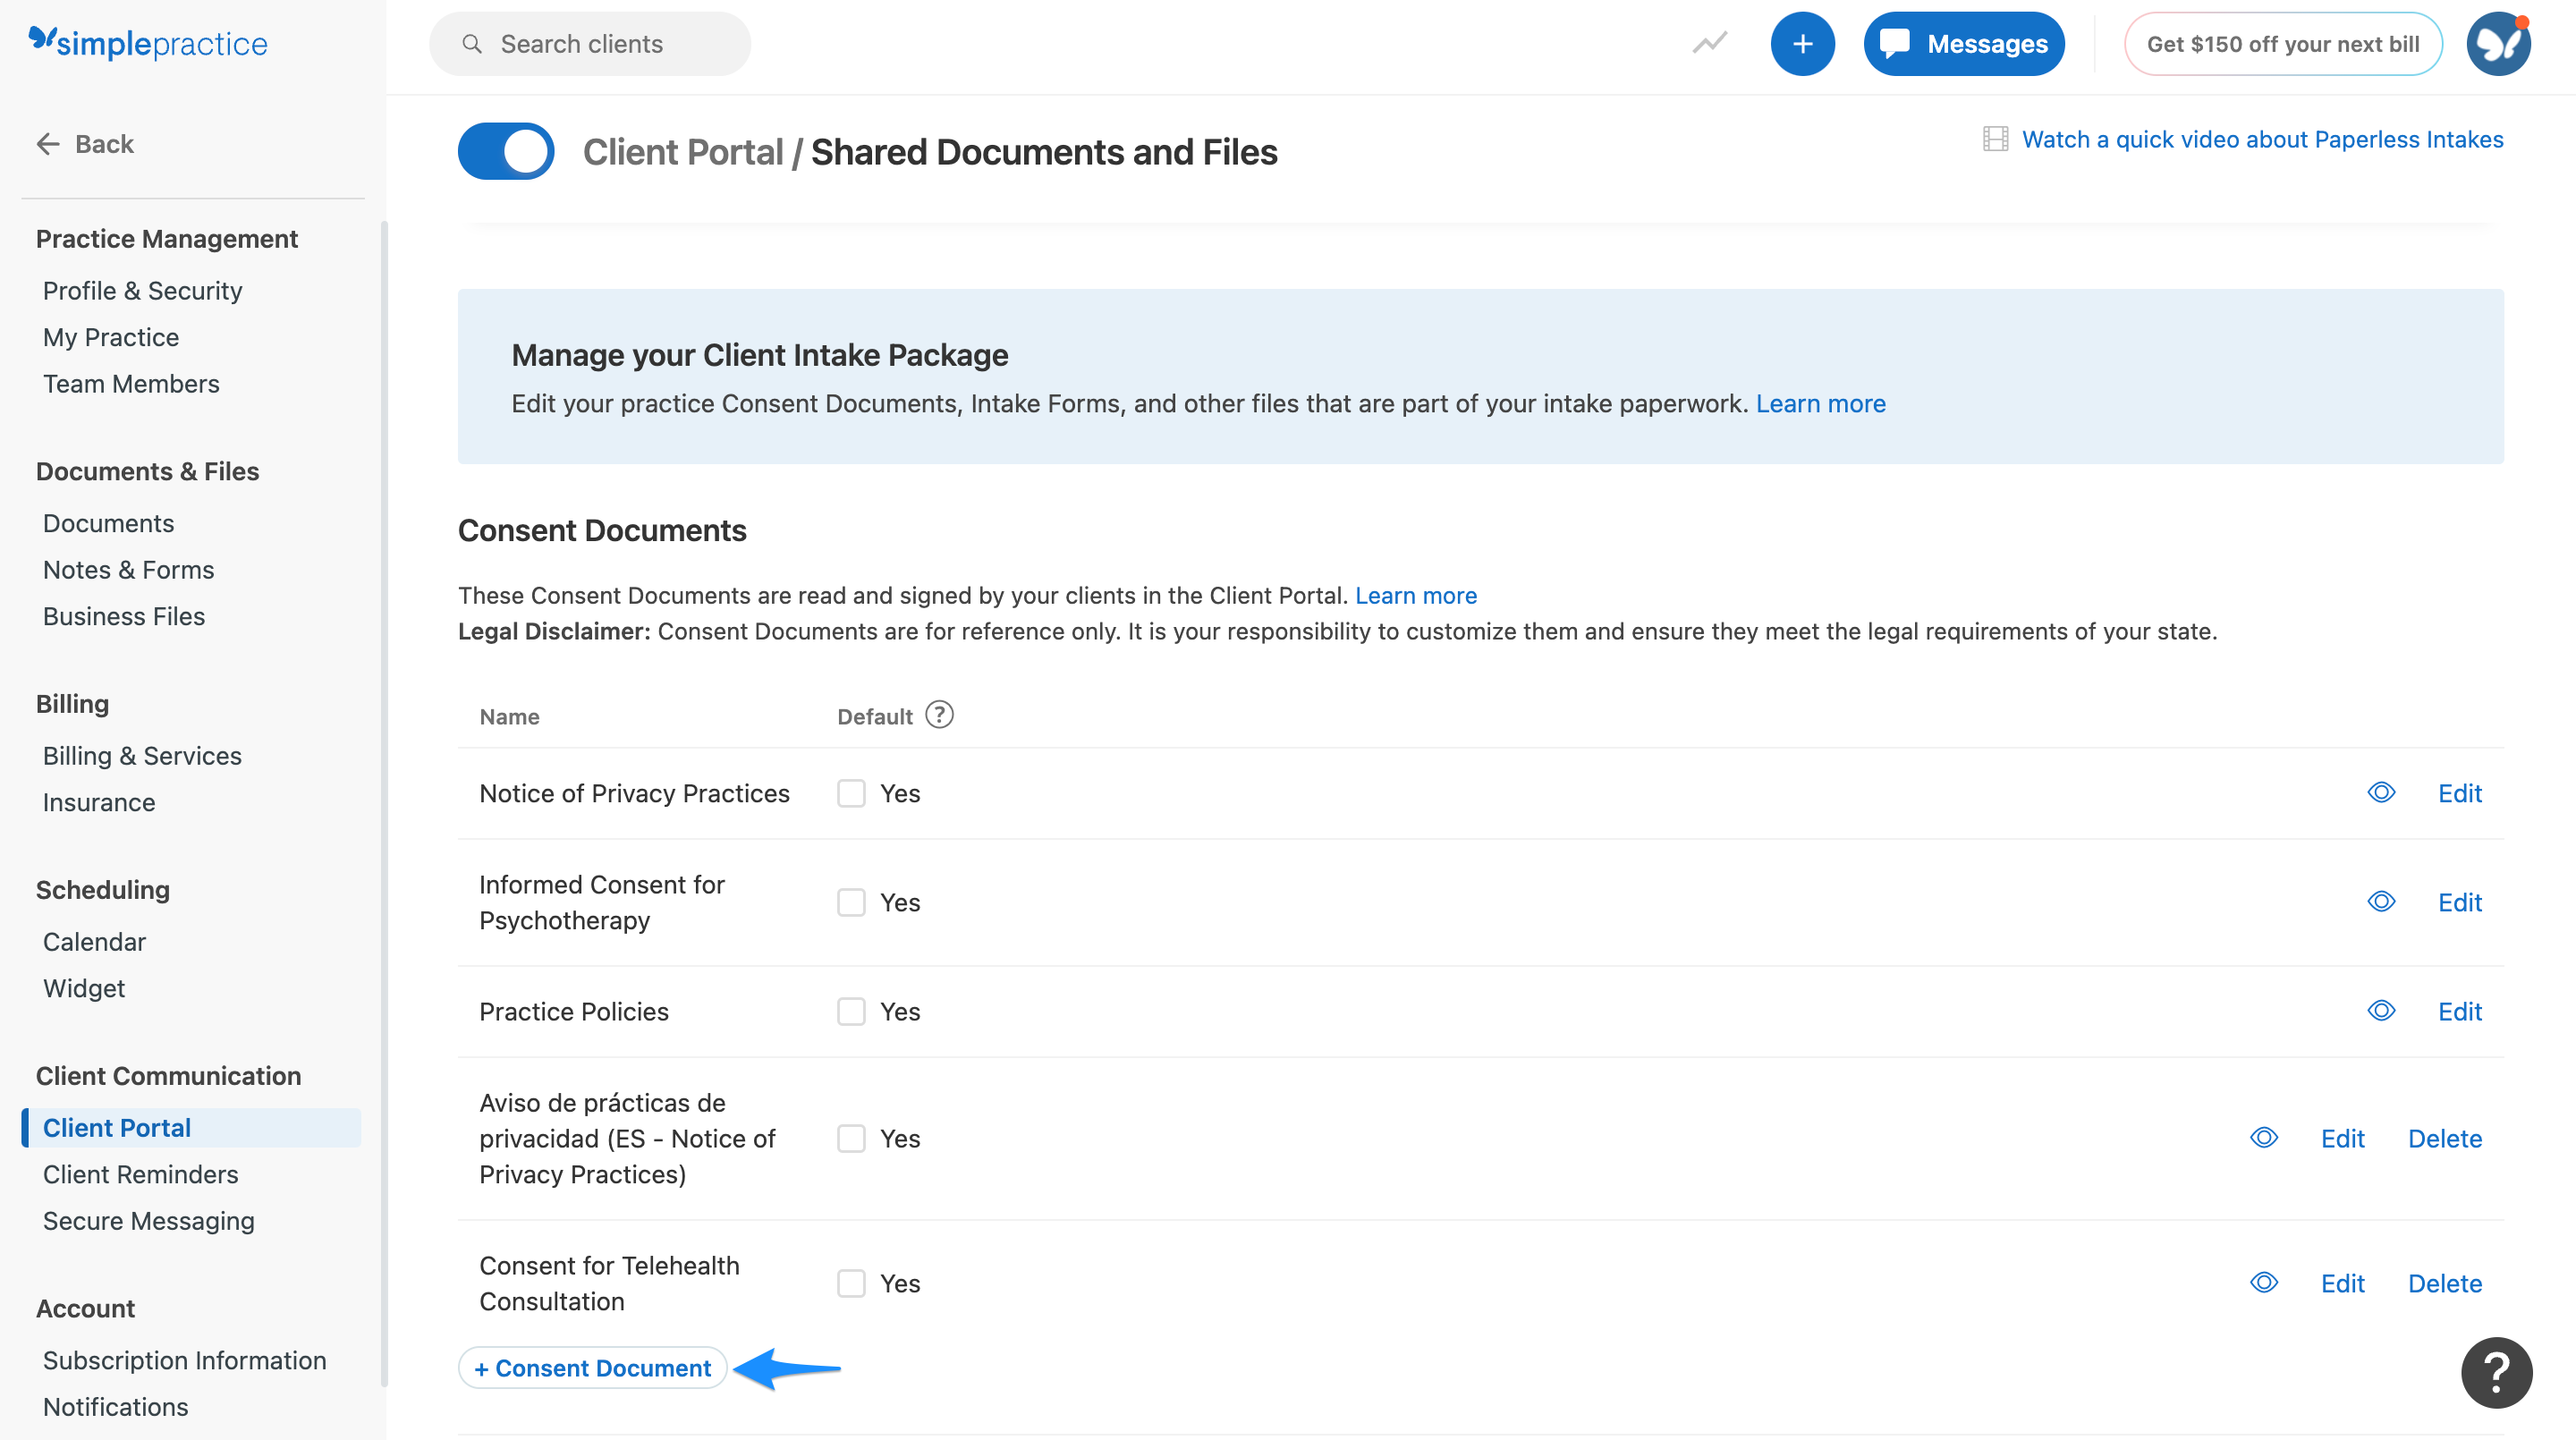Check Yes default for Practice Policies
Image resolution: width=2576 pixels, height=1440 pixels.
pos(851,1011)
